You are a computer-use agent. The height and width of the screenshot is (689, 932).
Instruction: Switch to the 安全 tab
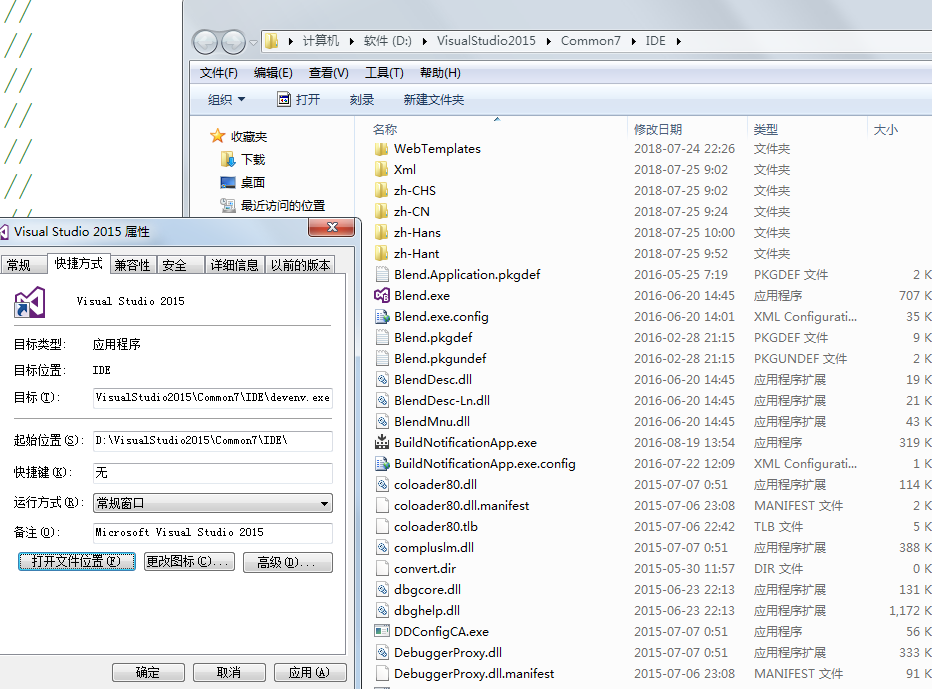[x=180, y=265]
